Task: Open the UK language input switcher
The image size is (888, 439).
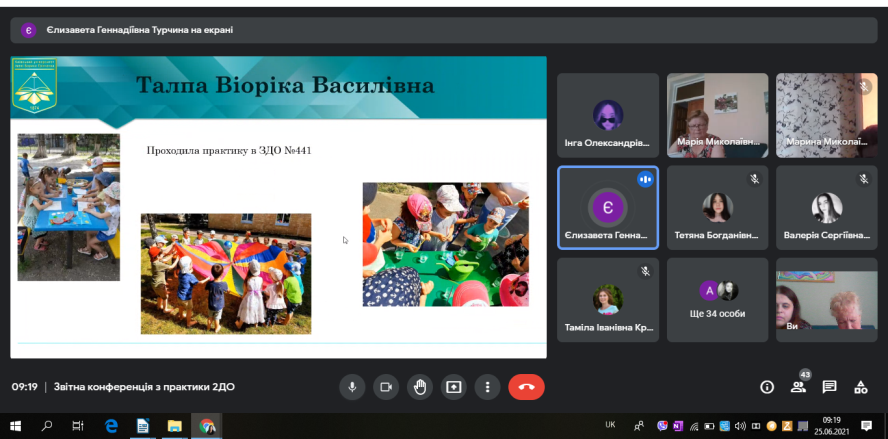Action: click(x=610, y=425)
